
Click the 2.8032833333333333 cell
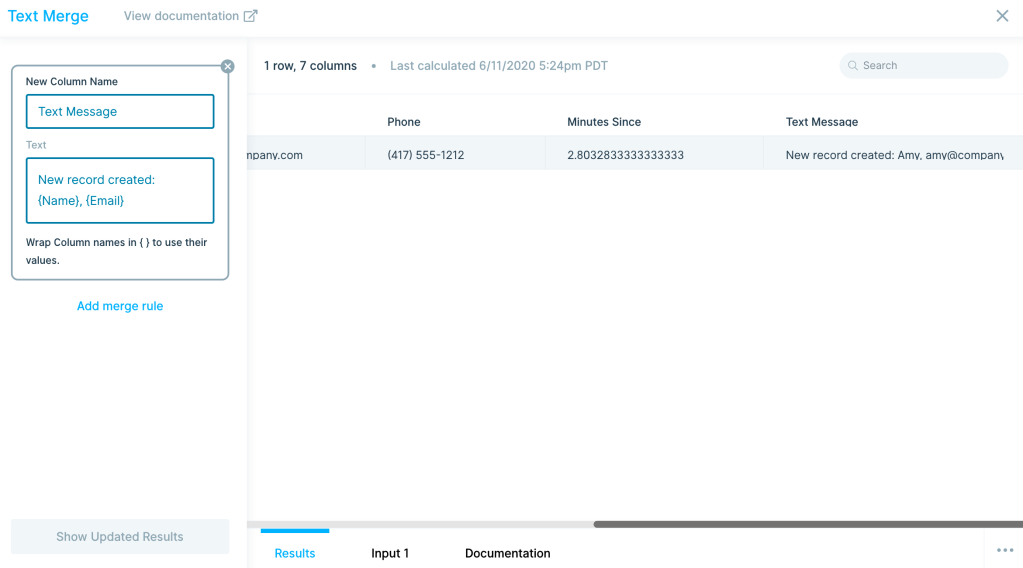(x=626, y=155)
